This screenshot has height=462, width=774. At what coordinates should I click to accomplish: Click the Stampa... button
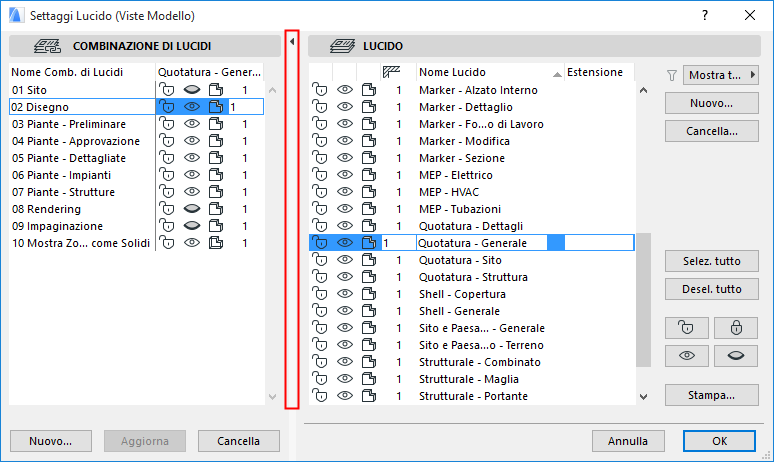712,395
